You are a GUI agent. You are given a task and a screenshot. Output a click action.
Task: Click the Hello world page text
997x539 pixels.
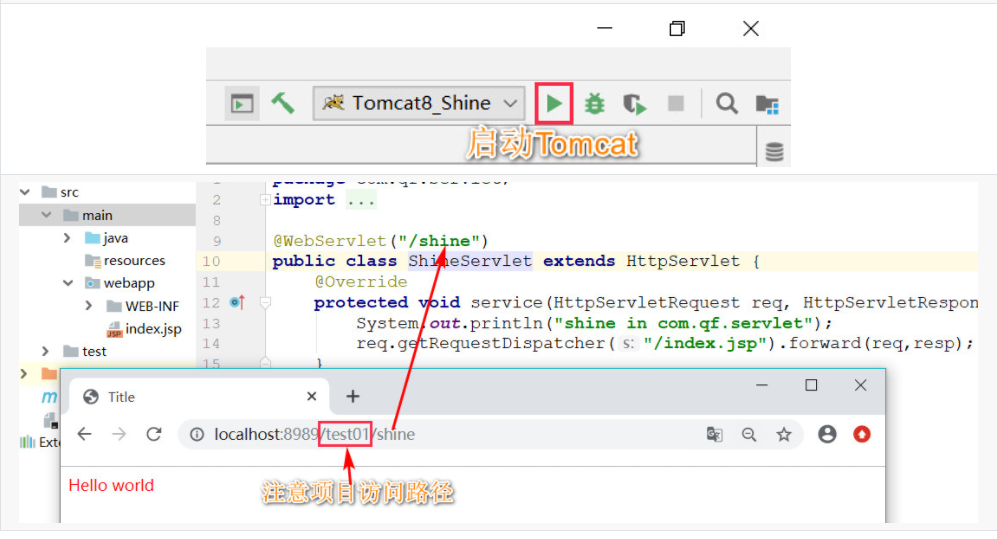pyautogui.click(x=111, y=485)
